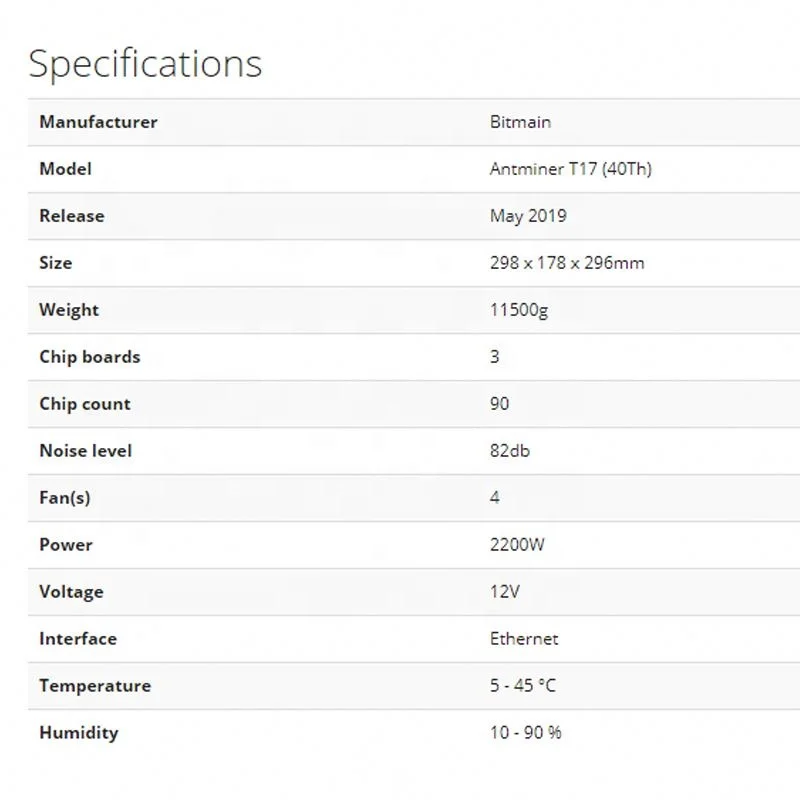Select the Ethernet interface value

coord(524,639)
